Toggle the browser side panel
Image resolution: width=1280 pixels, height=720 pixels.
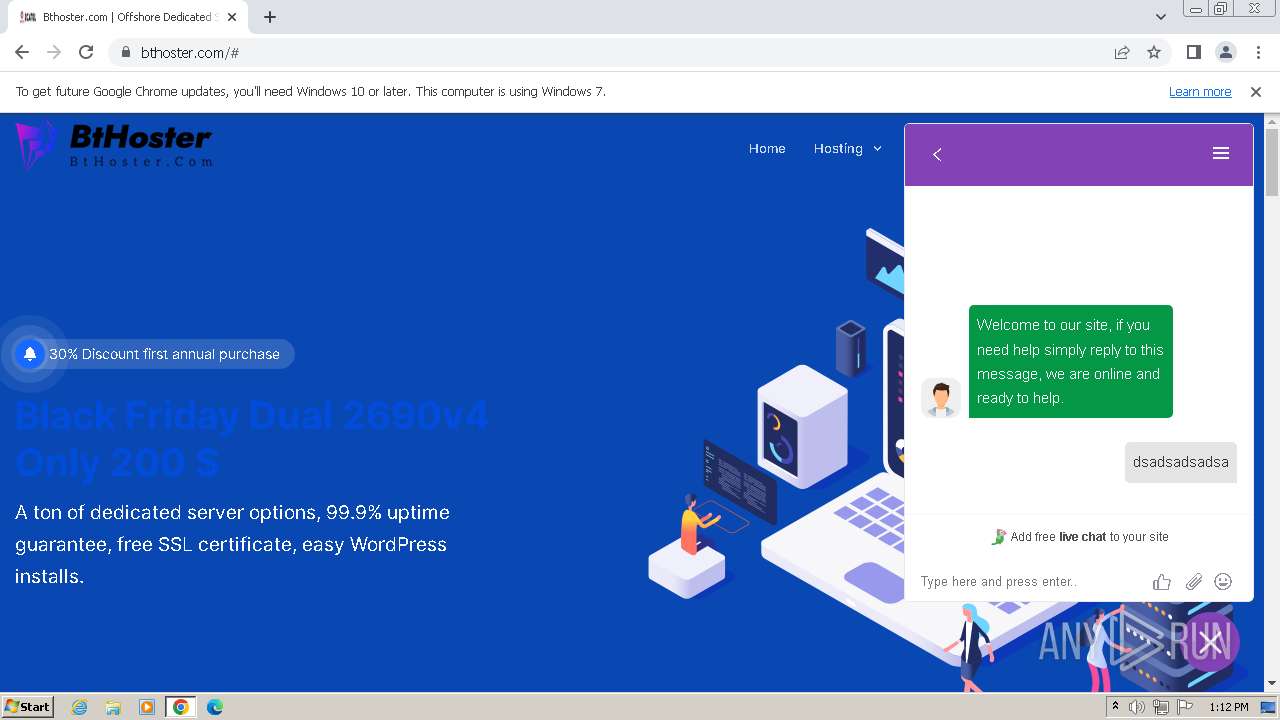1193,52
